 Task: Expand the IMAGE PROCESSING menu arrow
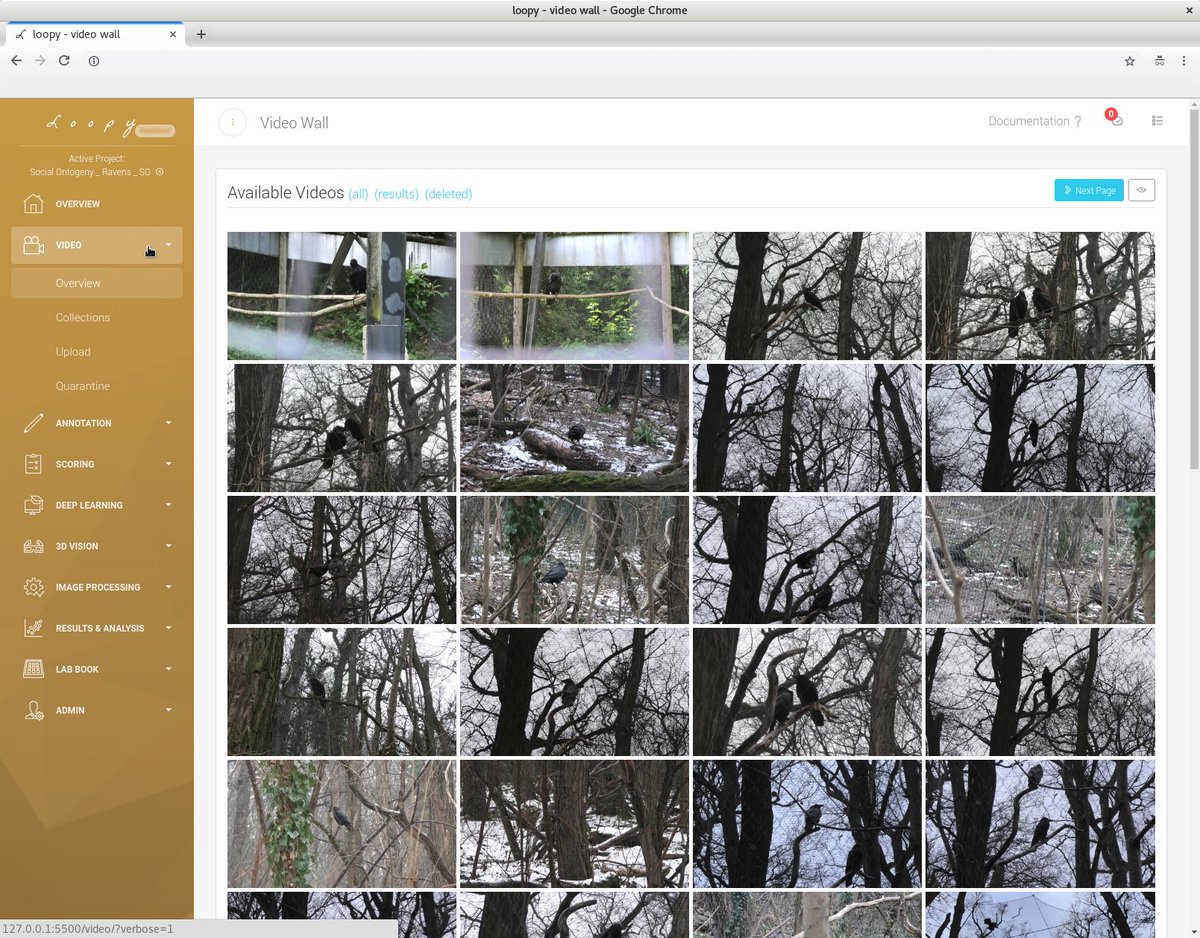click(x=168, y=587)
